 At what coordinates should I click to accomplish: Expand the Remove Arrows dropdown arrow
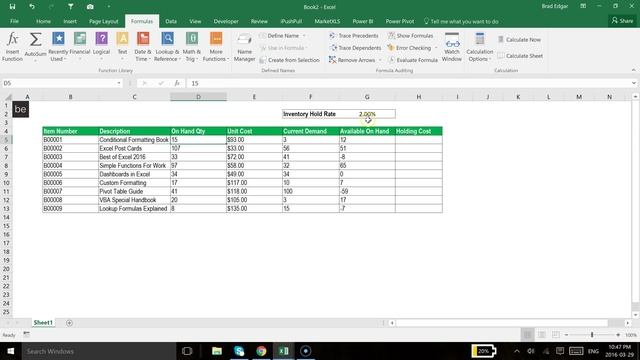pos(380,60)
